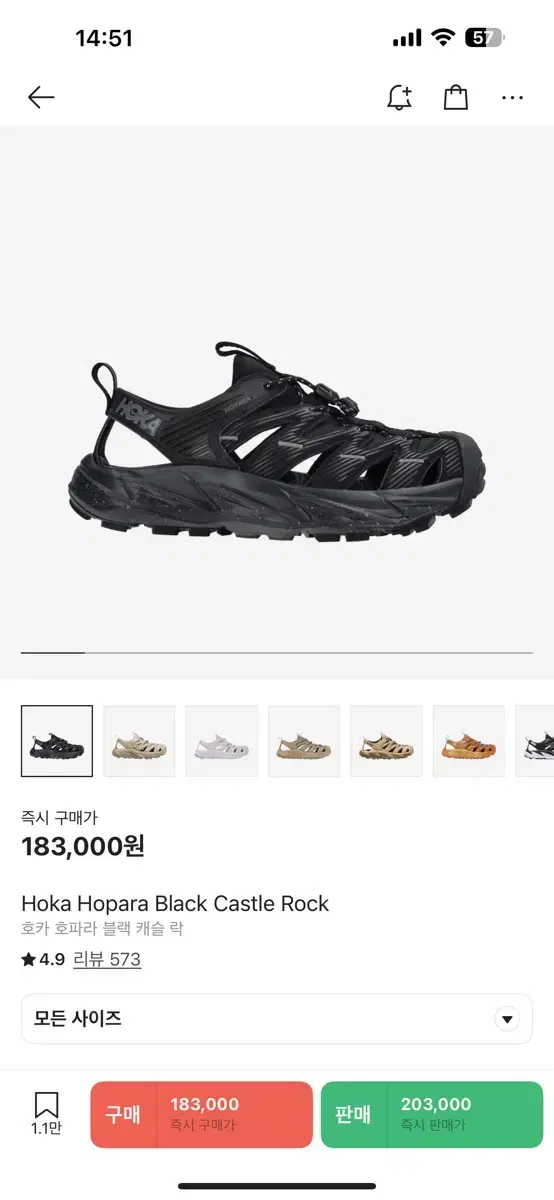Screen dimensions: 554x1200
Task: Click the dropdown arrow in size selector
Action: pos(508,1020)
